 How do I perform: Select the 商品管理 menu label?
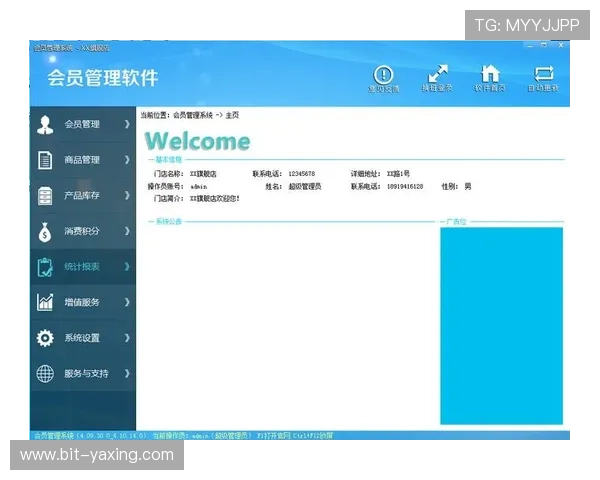(x=82, y=160)
